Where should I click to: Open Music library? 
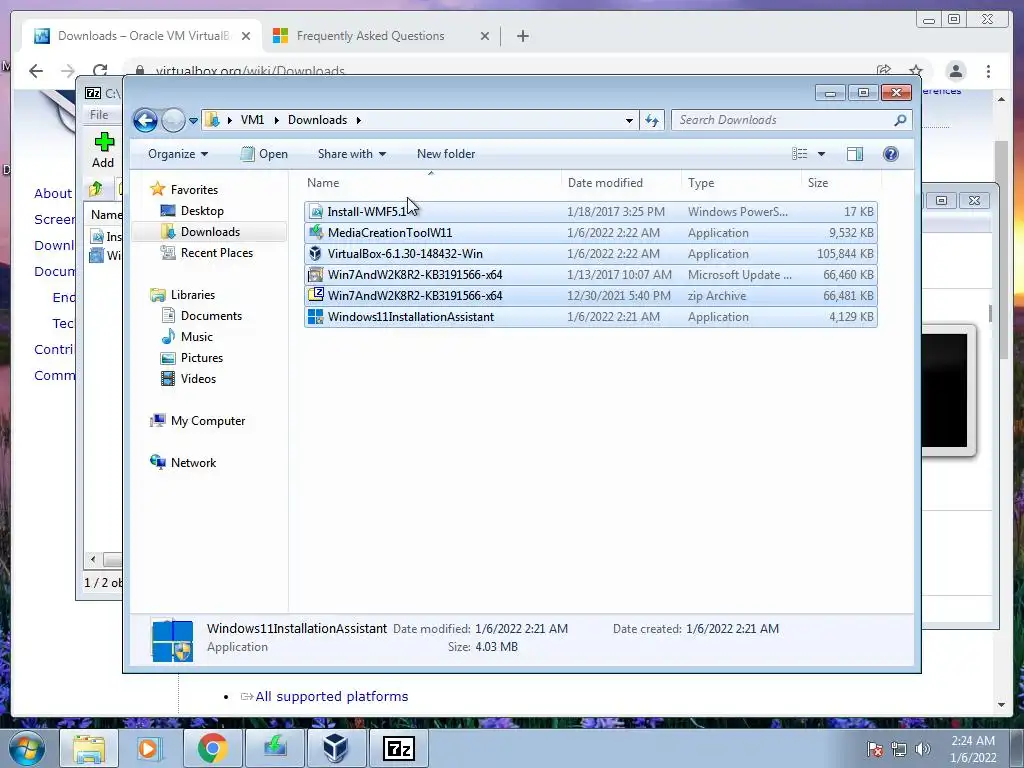(x=197, y=337)
